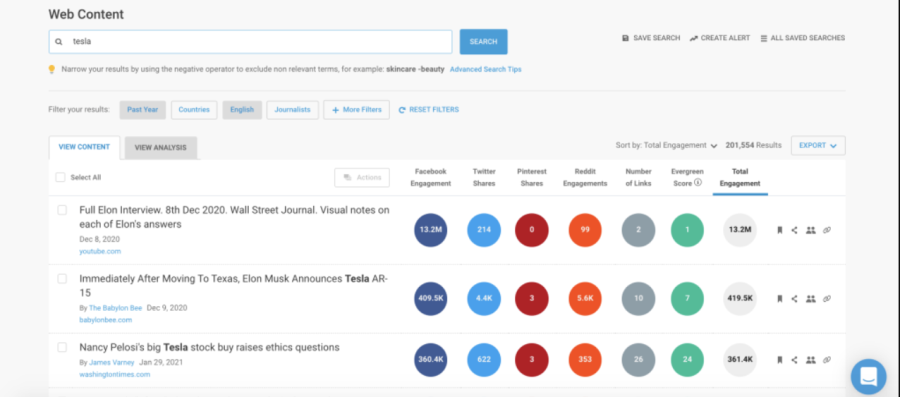Screen dimensions: 900x397
Task: Sort by the Number of Links column
Action: point(638,177)
